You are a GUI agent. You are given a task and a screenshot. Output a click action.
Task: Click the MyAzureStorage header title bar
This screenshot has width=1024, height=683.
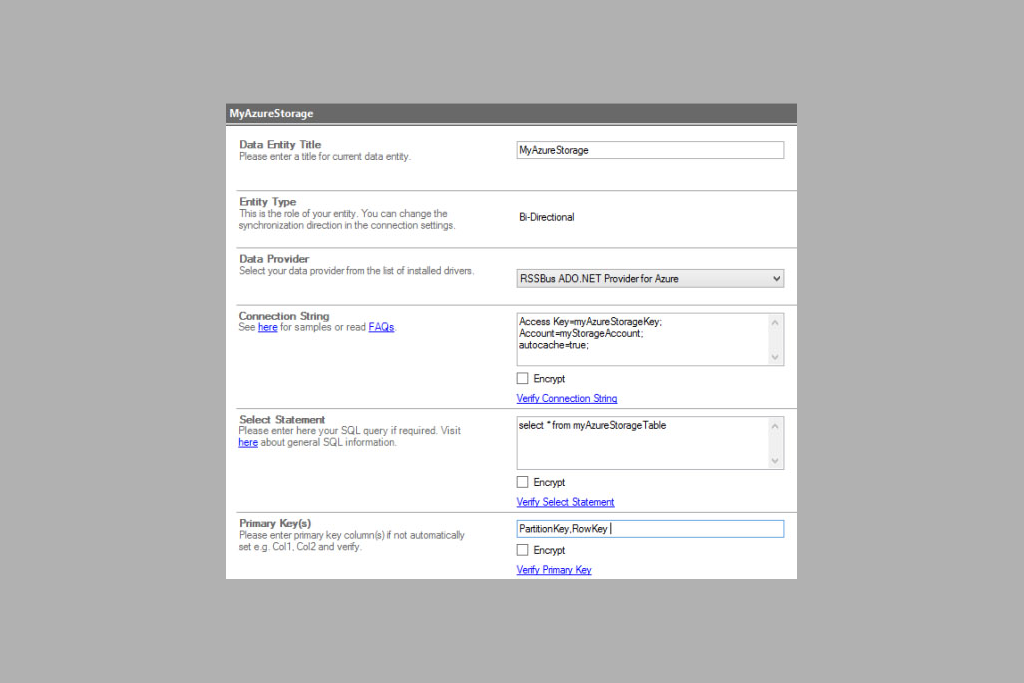[511, 114]
